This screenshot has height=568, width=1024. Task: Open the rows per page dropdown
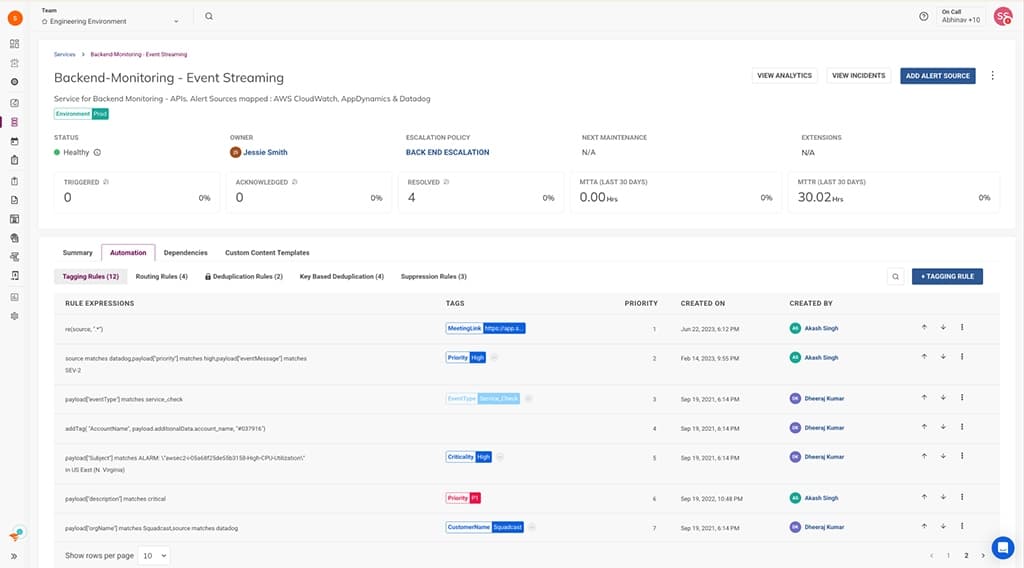click(154, 556)
